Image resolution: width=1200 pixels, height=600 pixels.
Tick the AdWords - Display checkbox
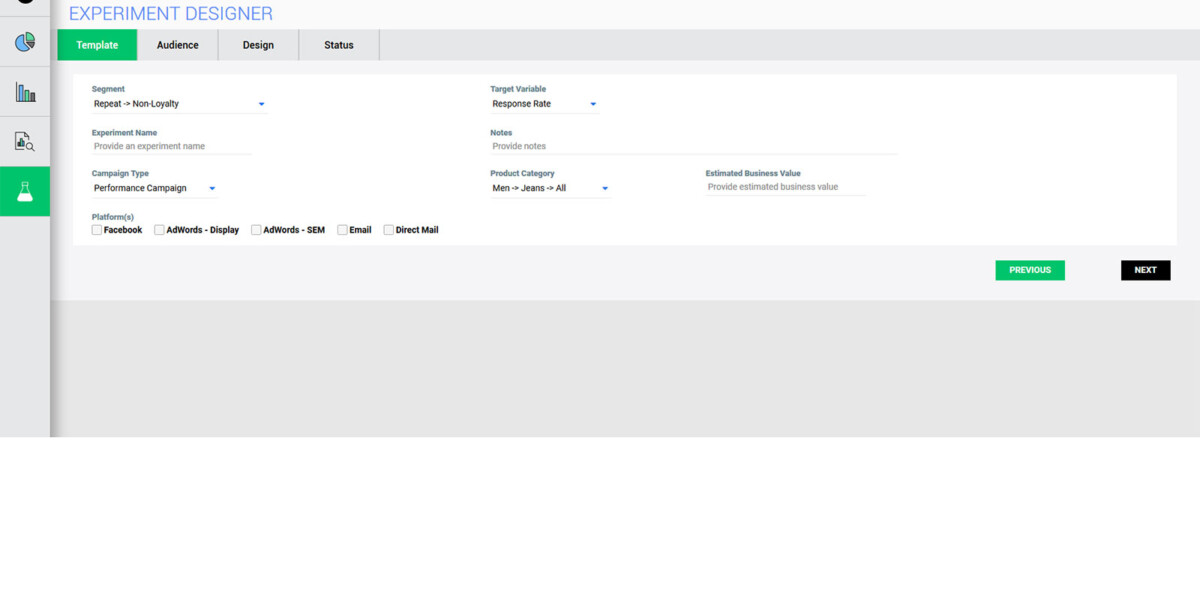click(x=159, y=230)
